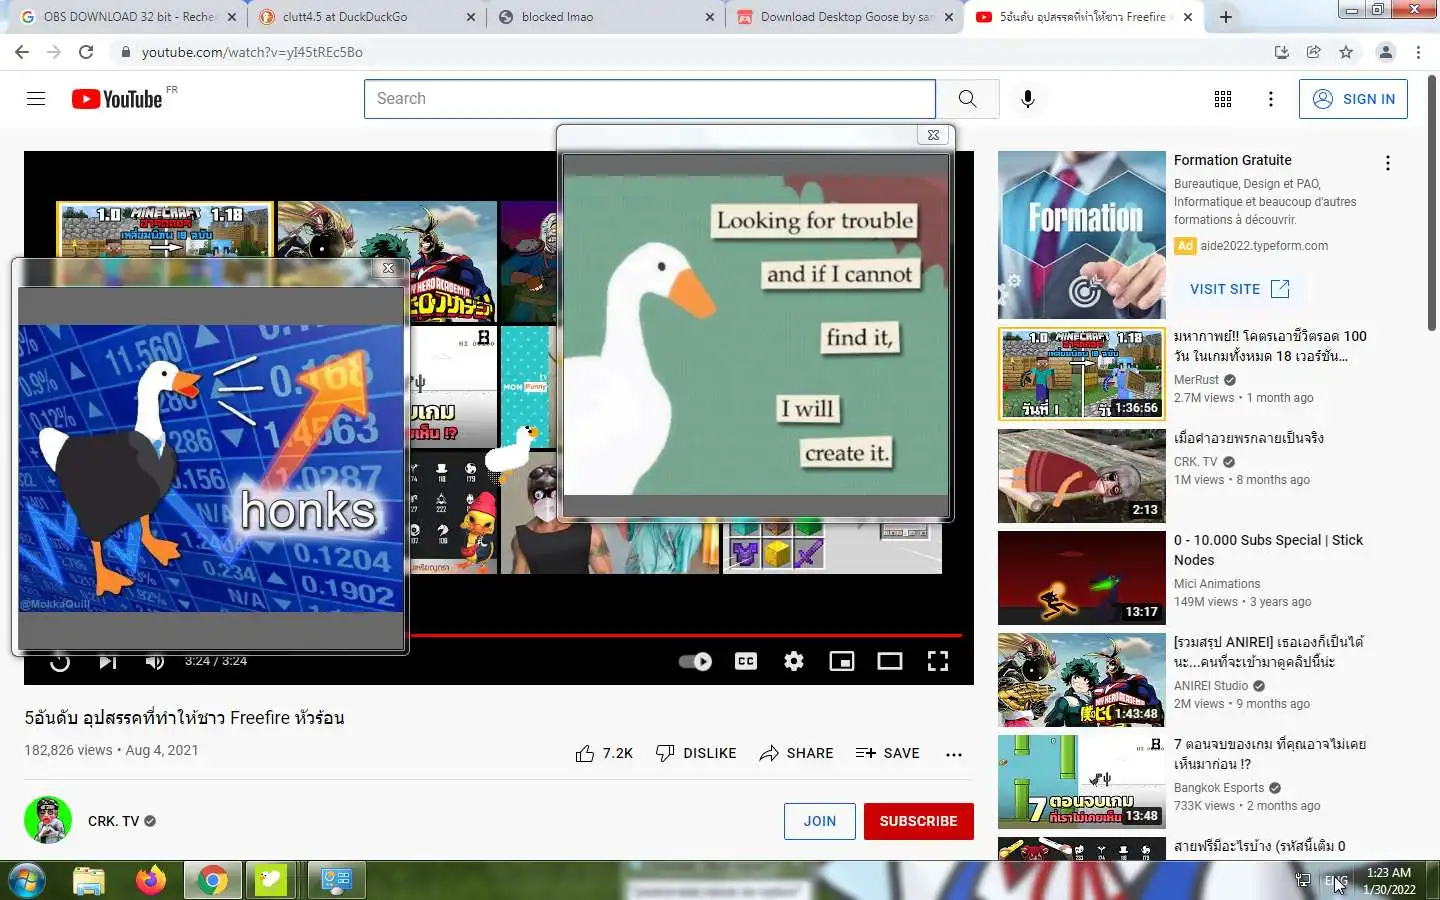Replay the video
This screenshot has height=900, width=1440.
point(60,661)
